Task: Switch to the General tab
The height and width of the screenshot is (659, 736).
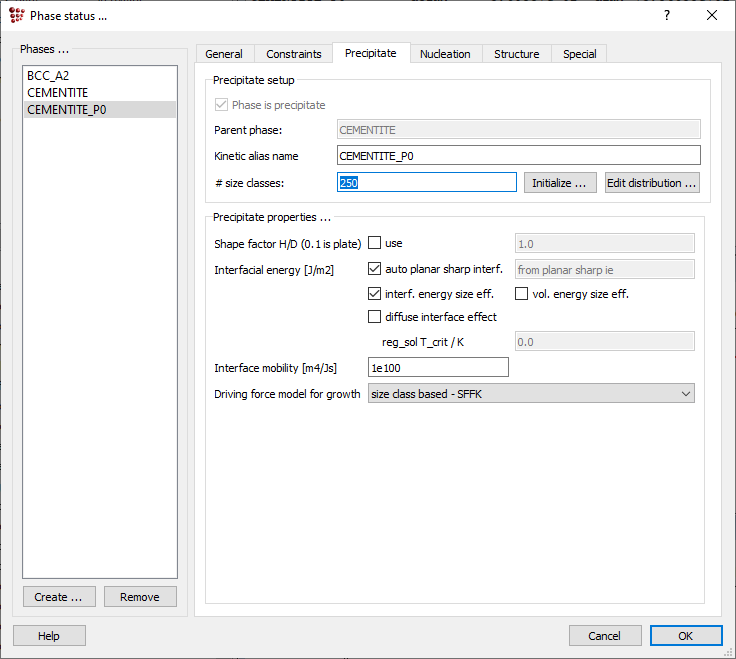Action: (x=224, y=54)
